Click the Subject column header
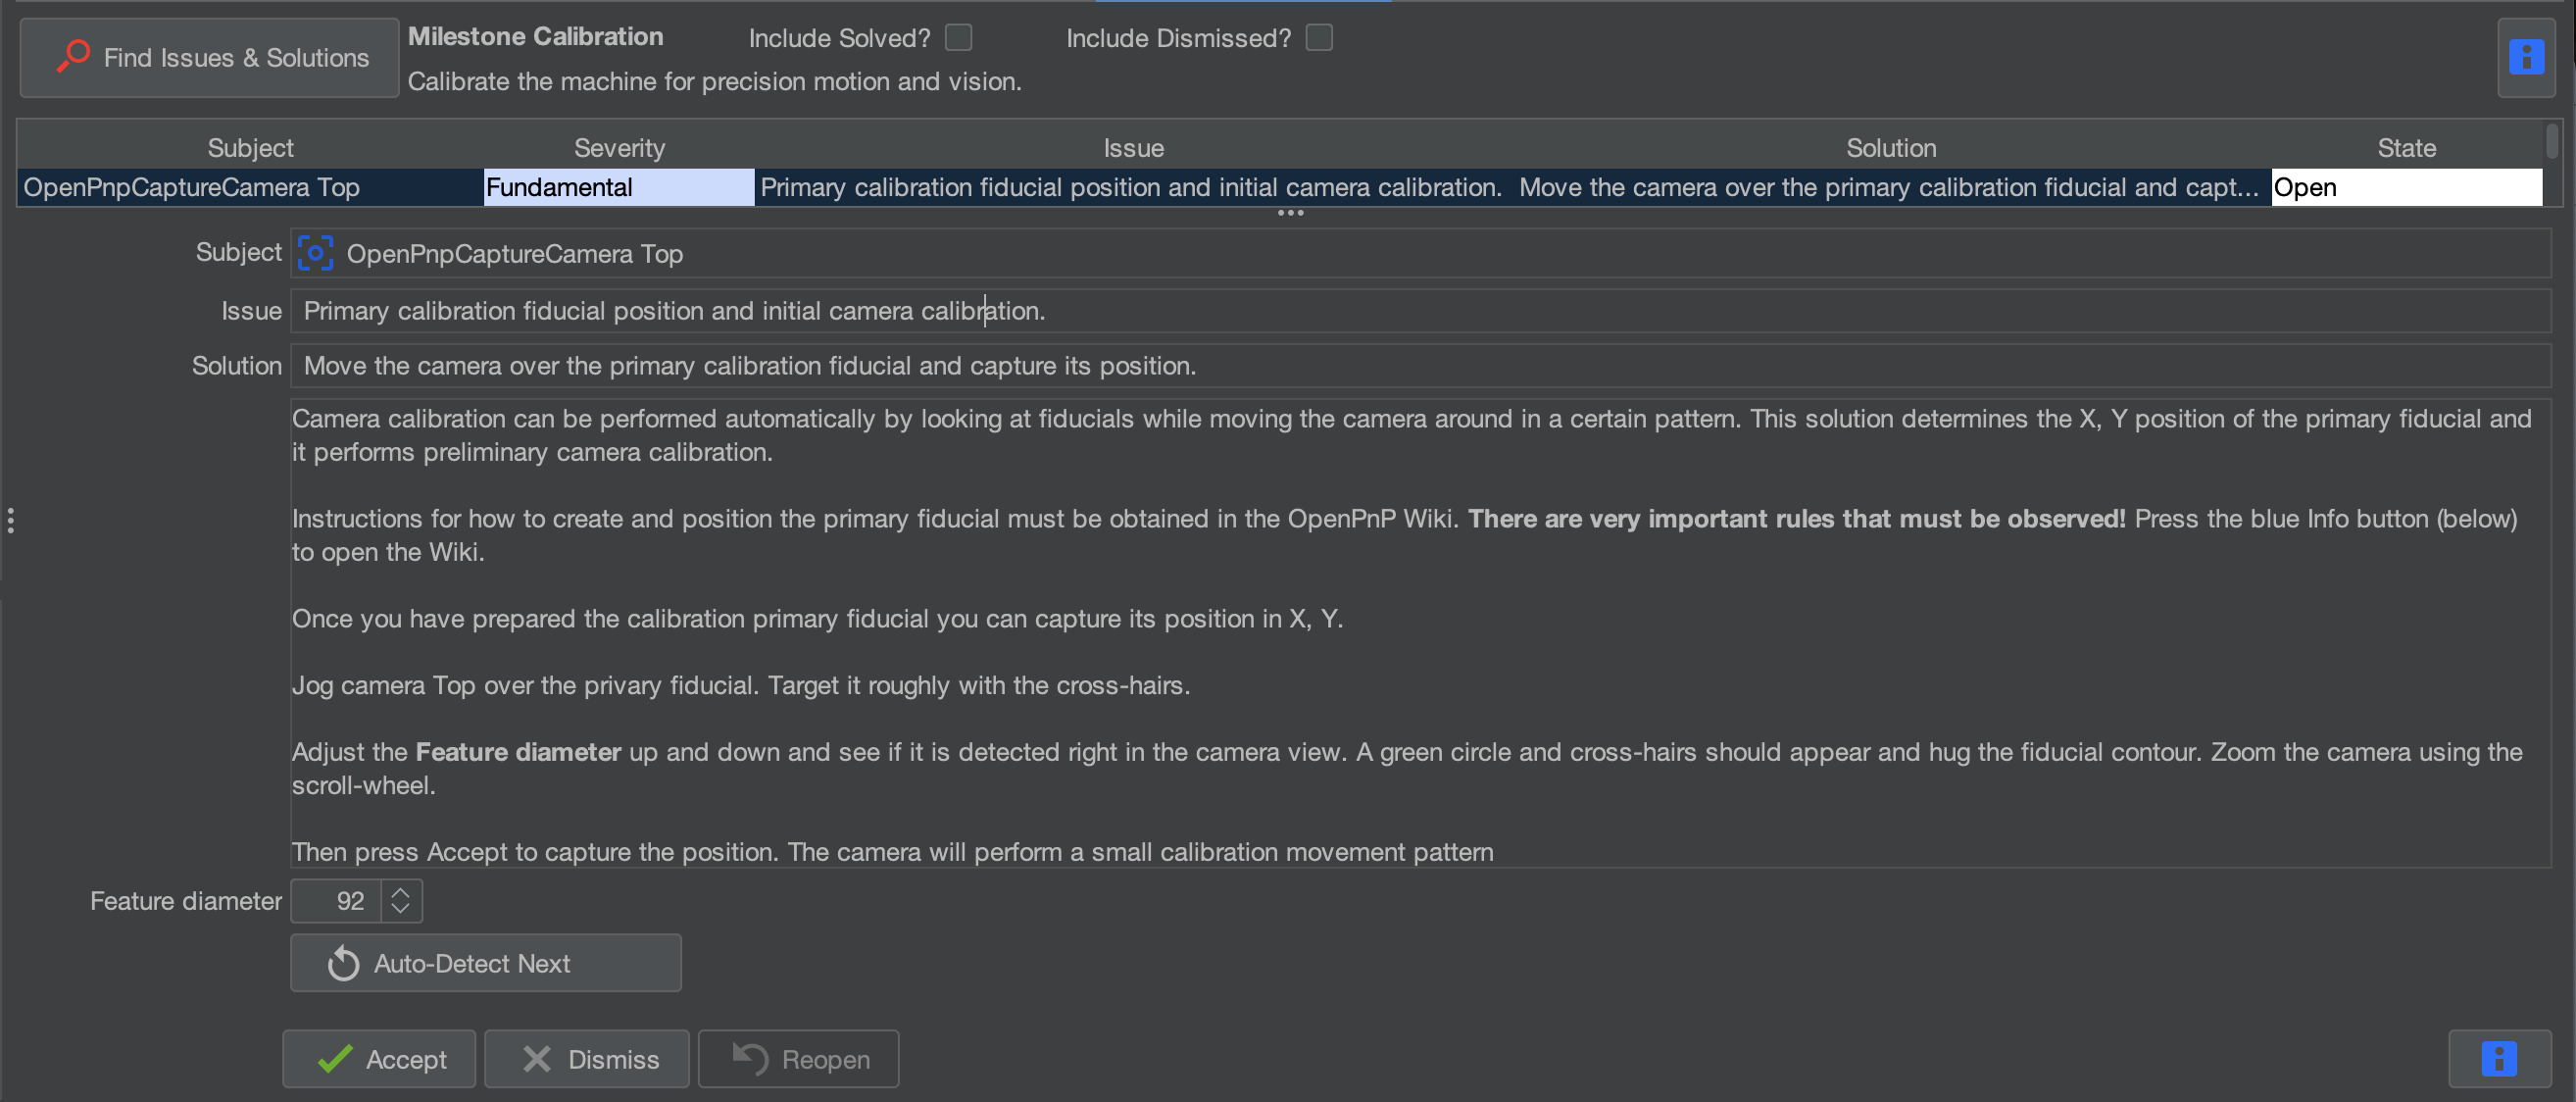This screenshot has width=2576, height=1102. (x=250, y=147)
